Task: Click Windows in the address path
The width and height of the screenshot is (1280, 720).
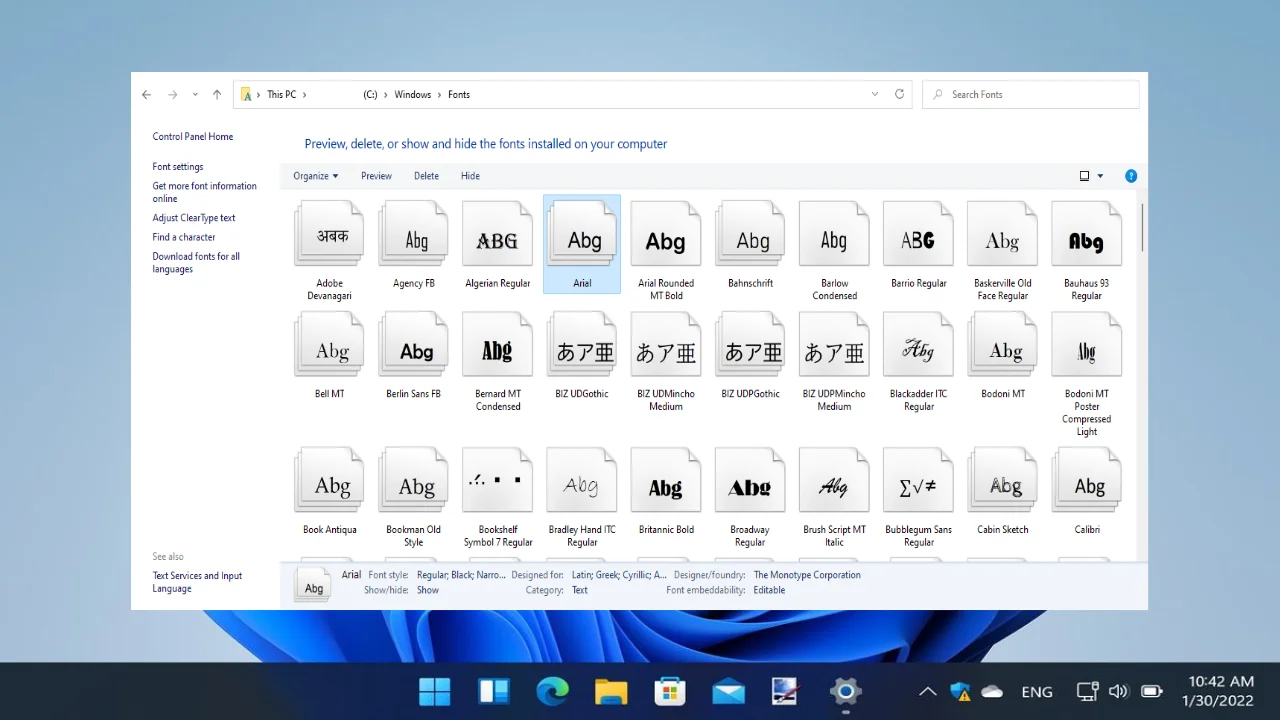Action: pos(413,95)
